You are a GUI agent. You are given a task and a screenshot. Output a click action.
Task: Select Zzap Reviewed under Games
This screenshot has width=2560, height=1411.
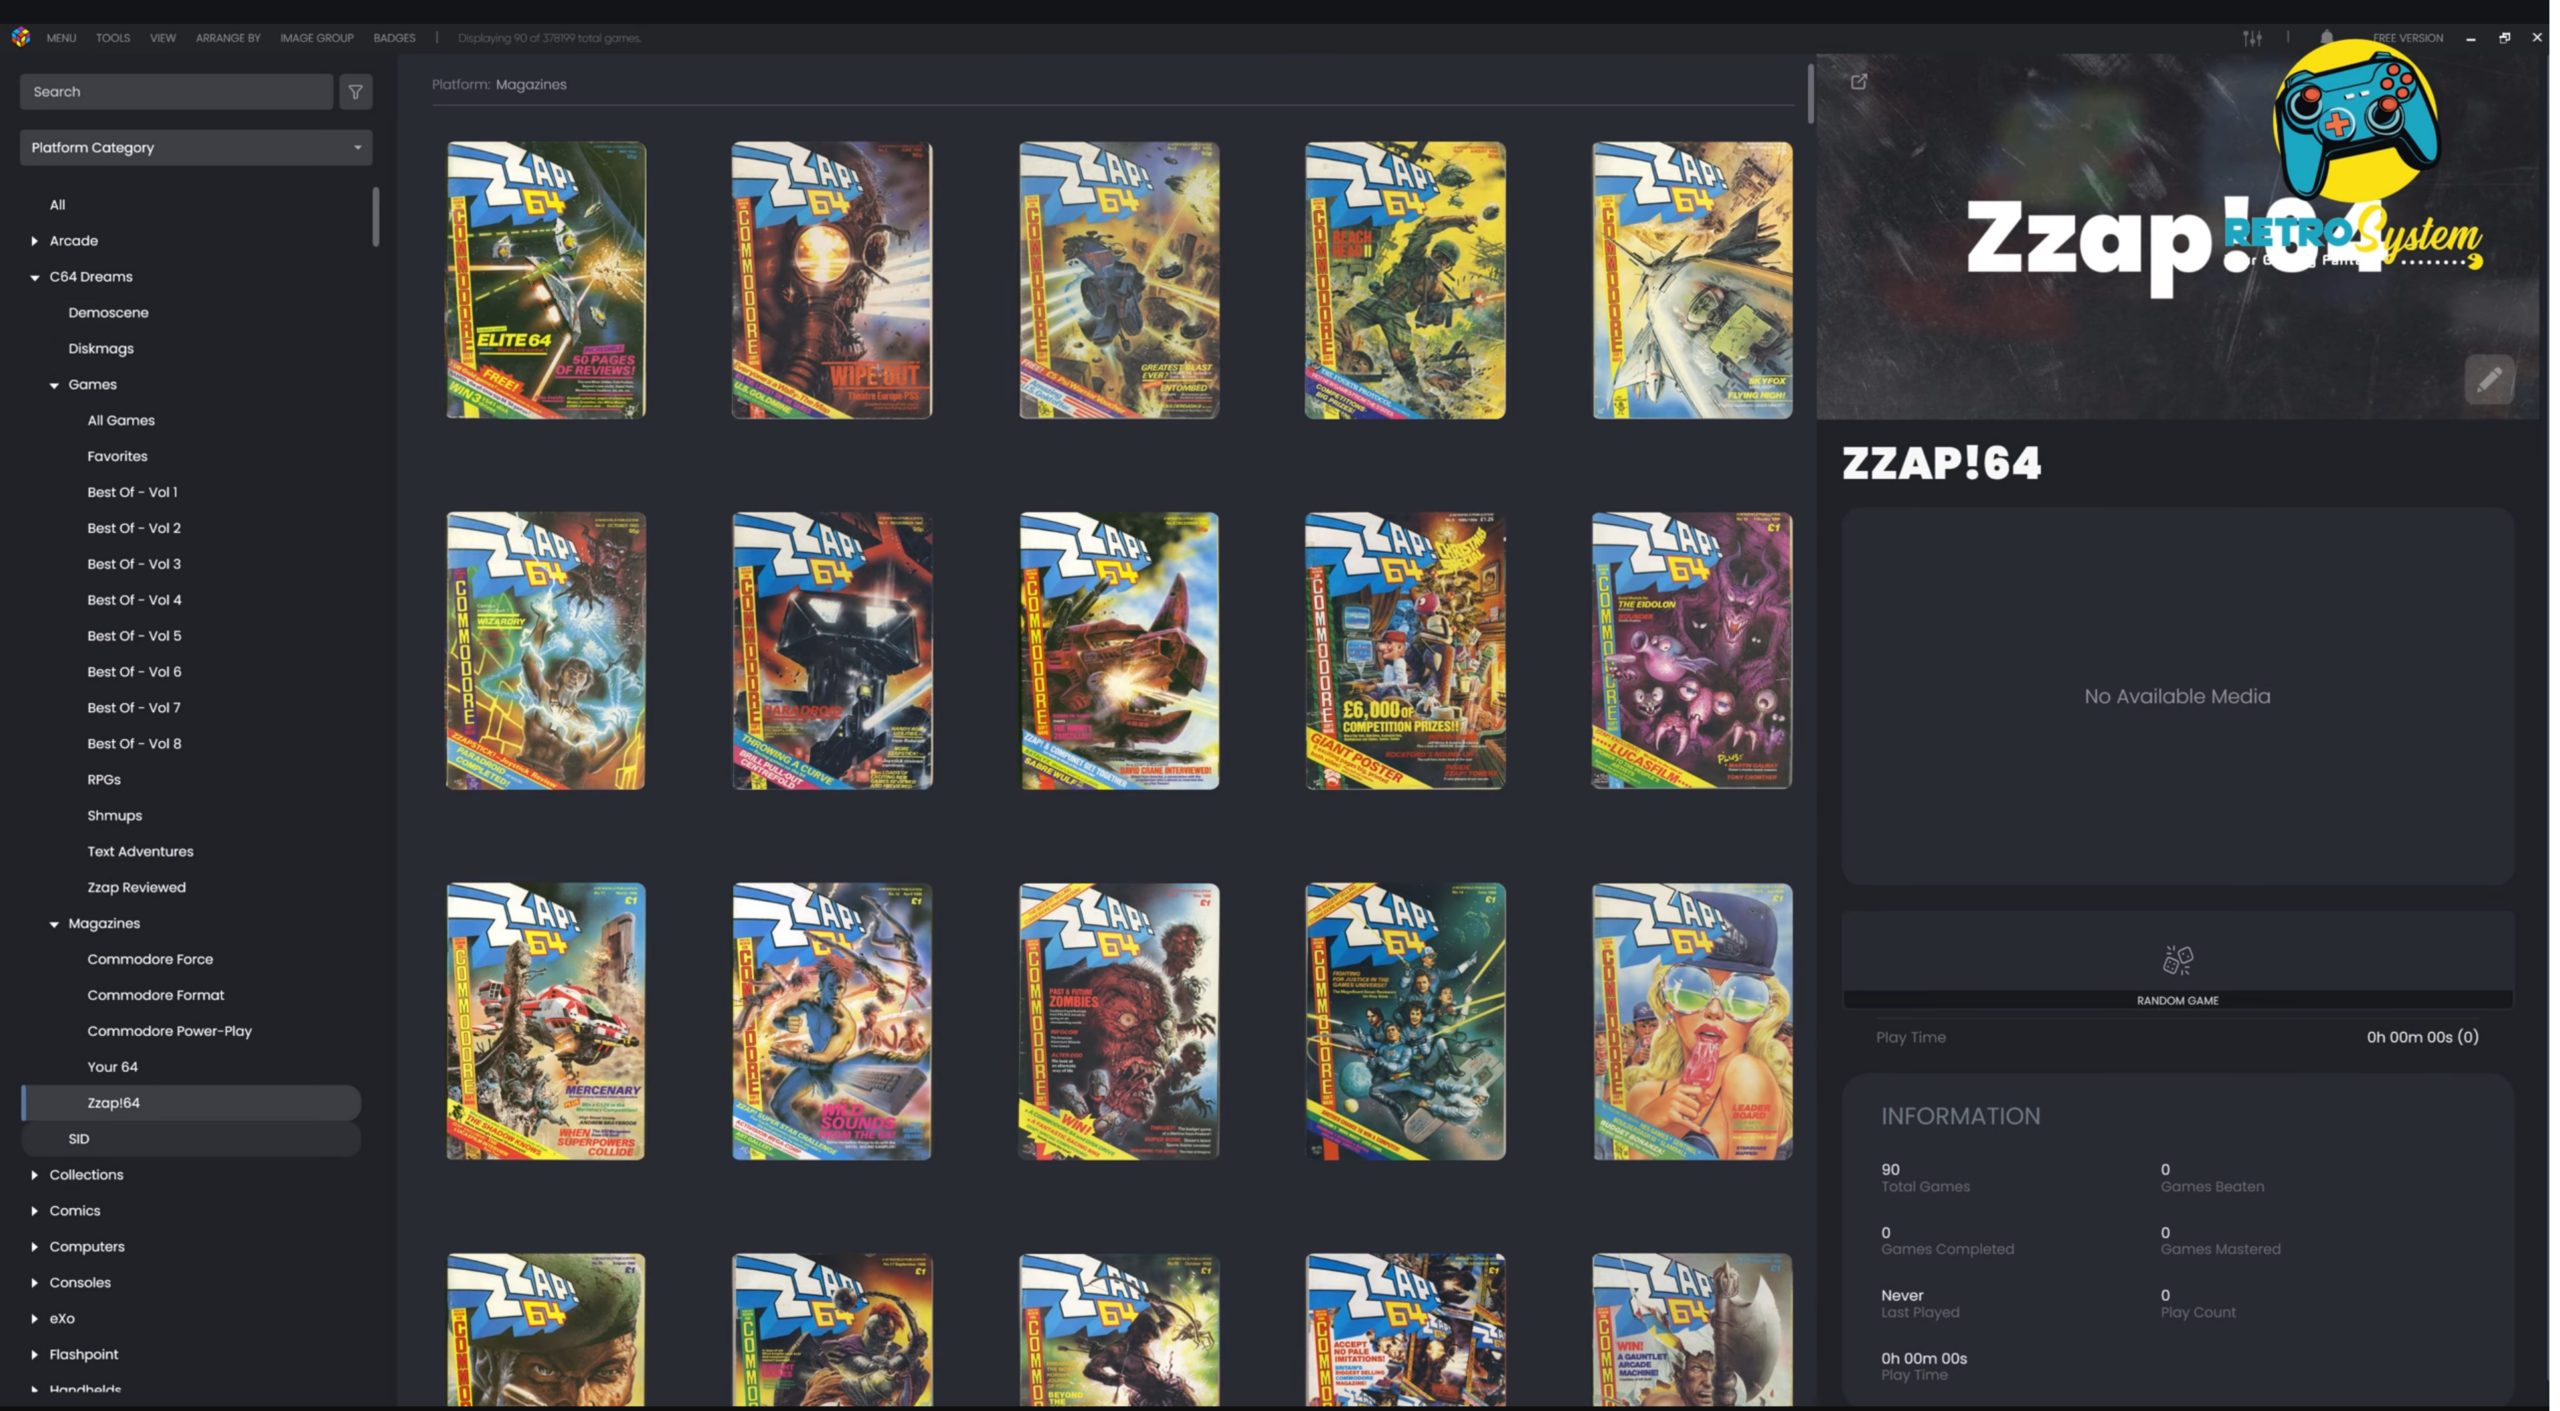[x=136, y=887]
